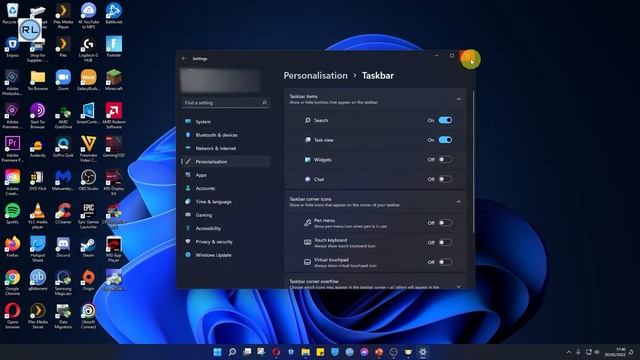Select the Origin desktop icon
The height and width of the screenshot is (360, 640).
(x=88, y=280)
